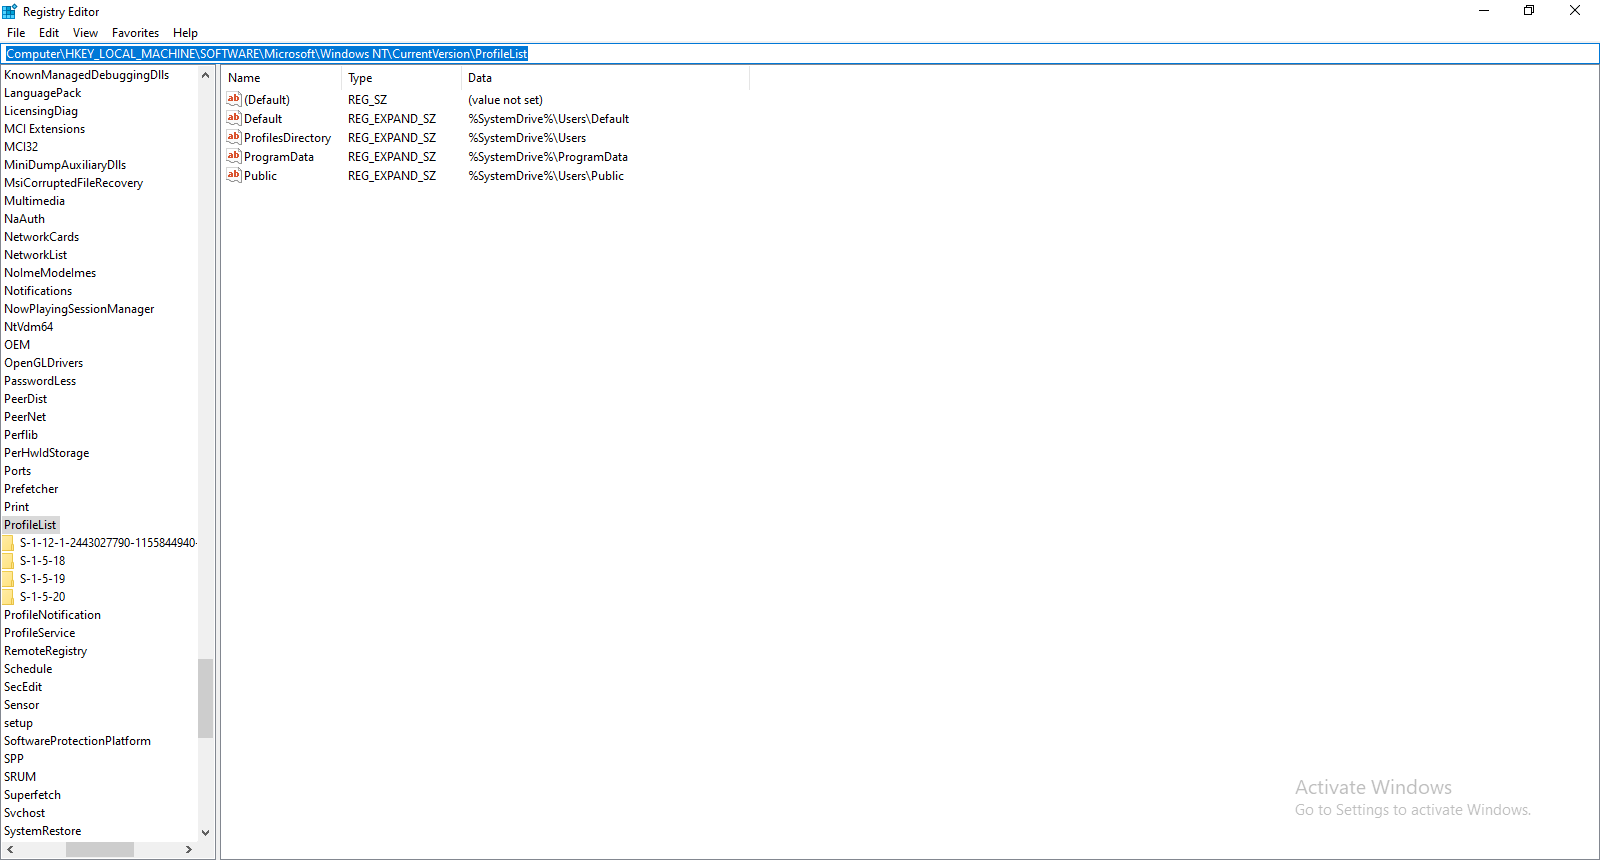Select the SRUM key
This screenshot has height=860, width=1600.
point(20,777)
